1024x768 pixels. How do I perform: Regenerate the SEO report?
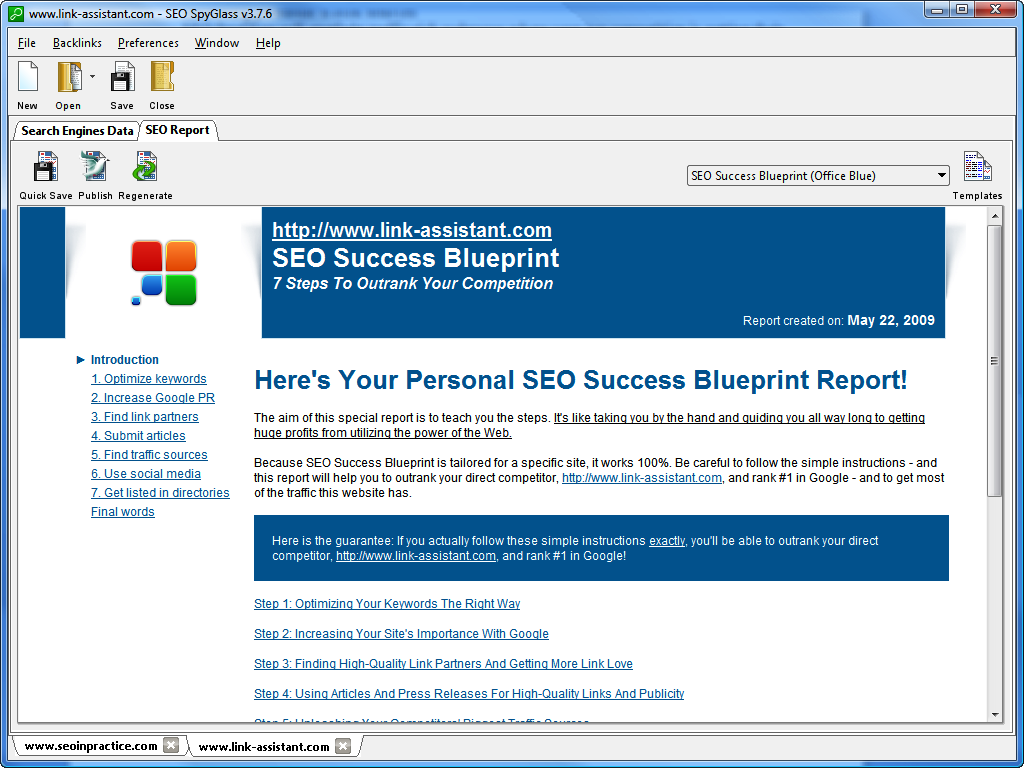(x=145, y=167)
